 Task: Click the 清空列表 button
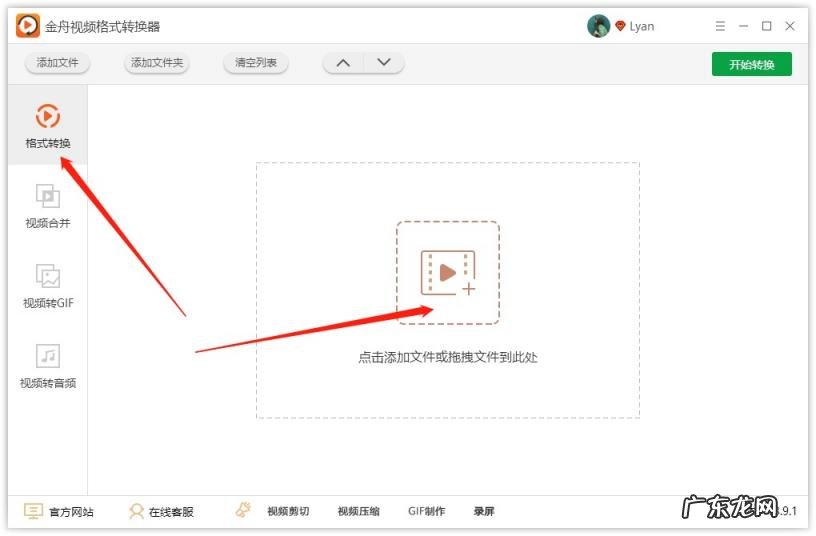pos(256,63)
